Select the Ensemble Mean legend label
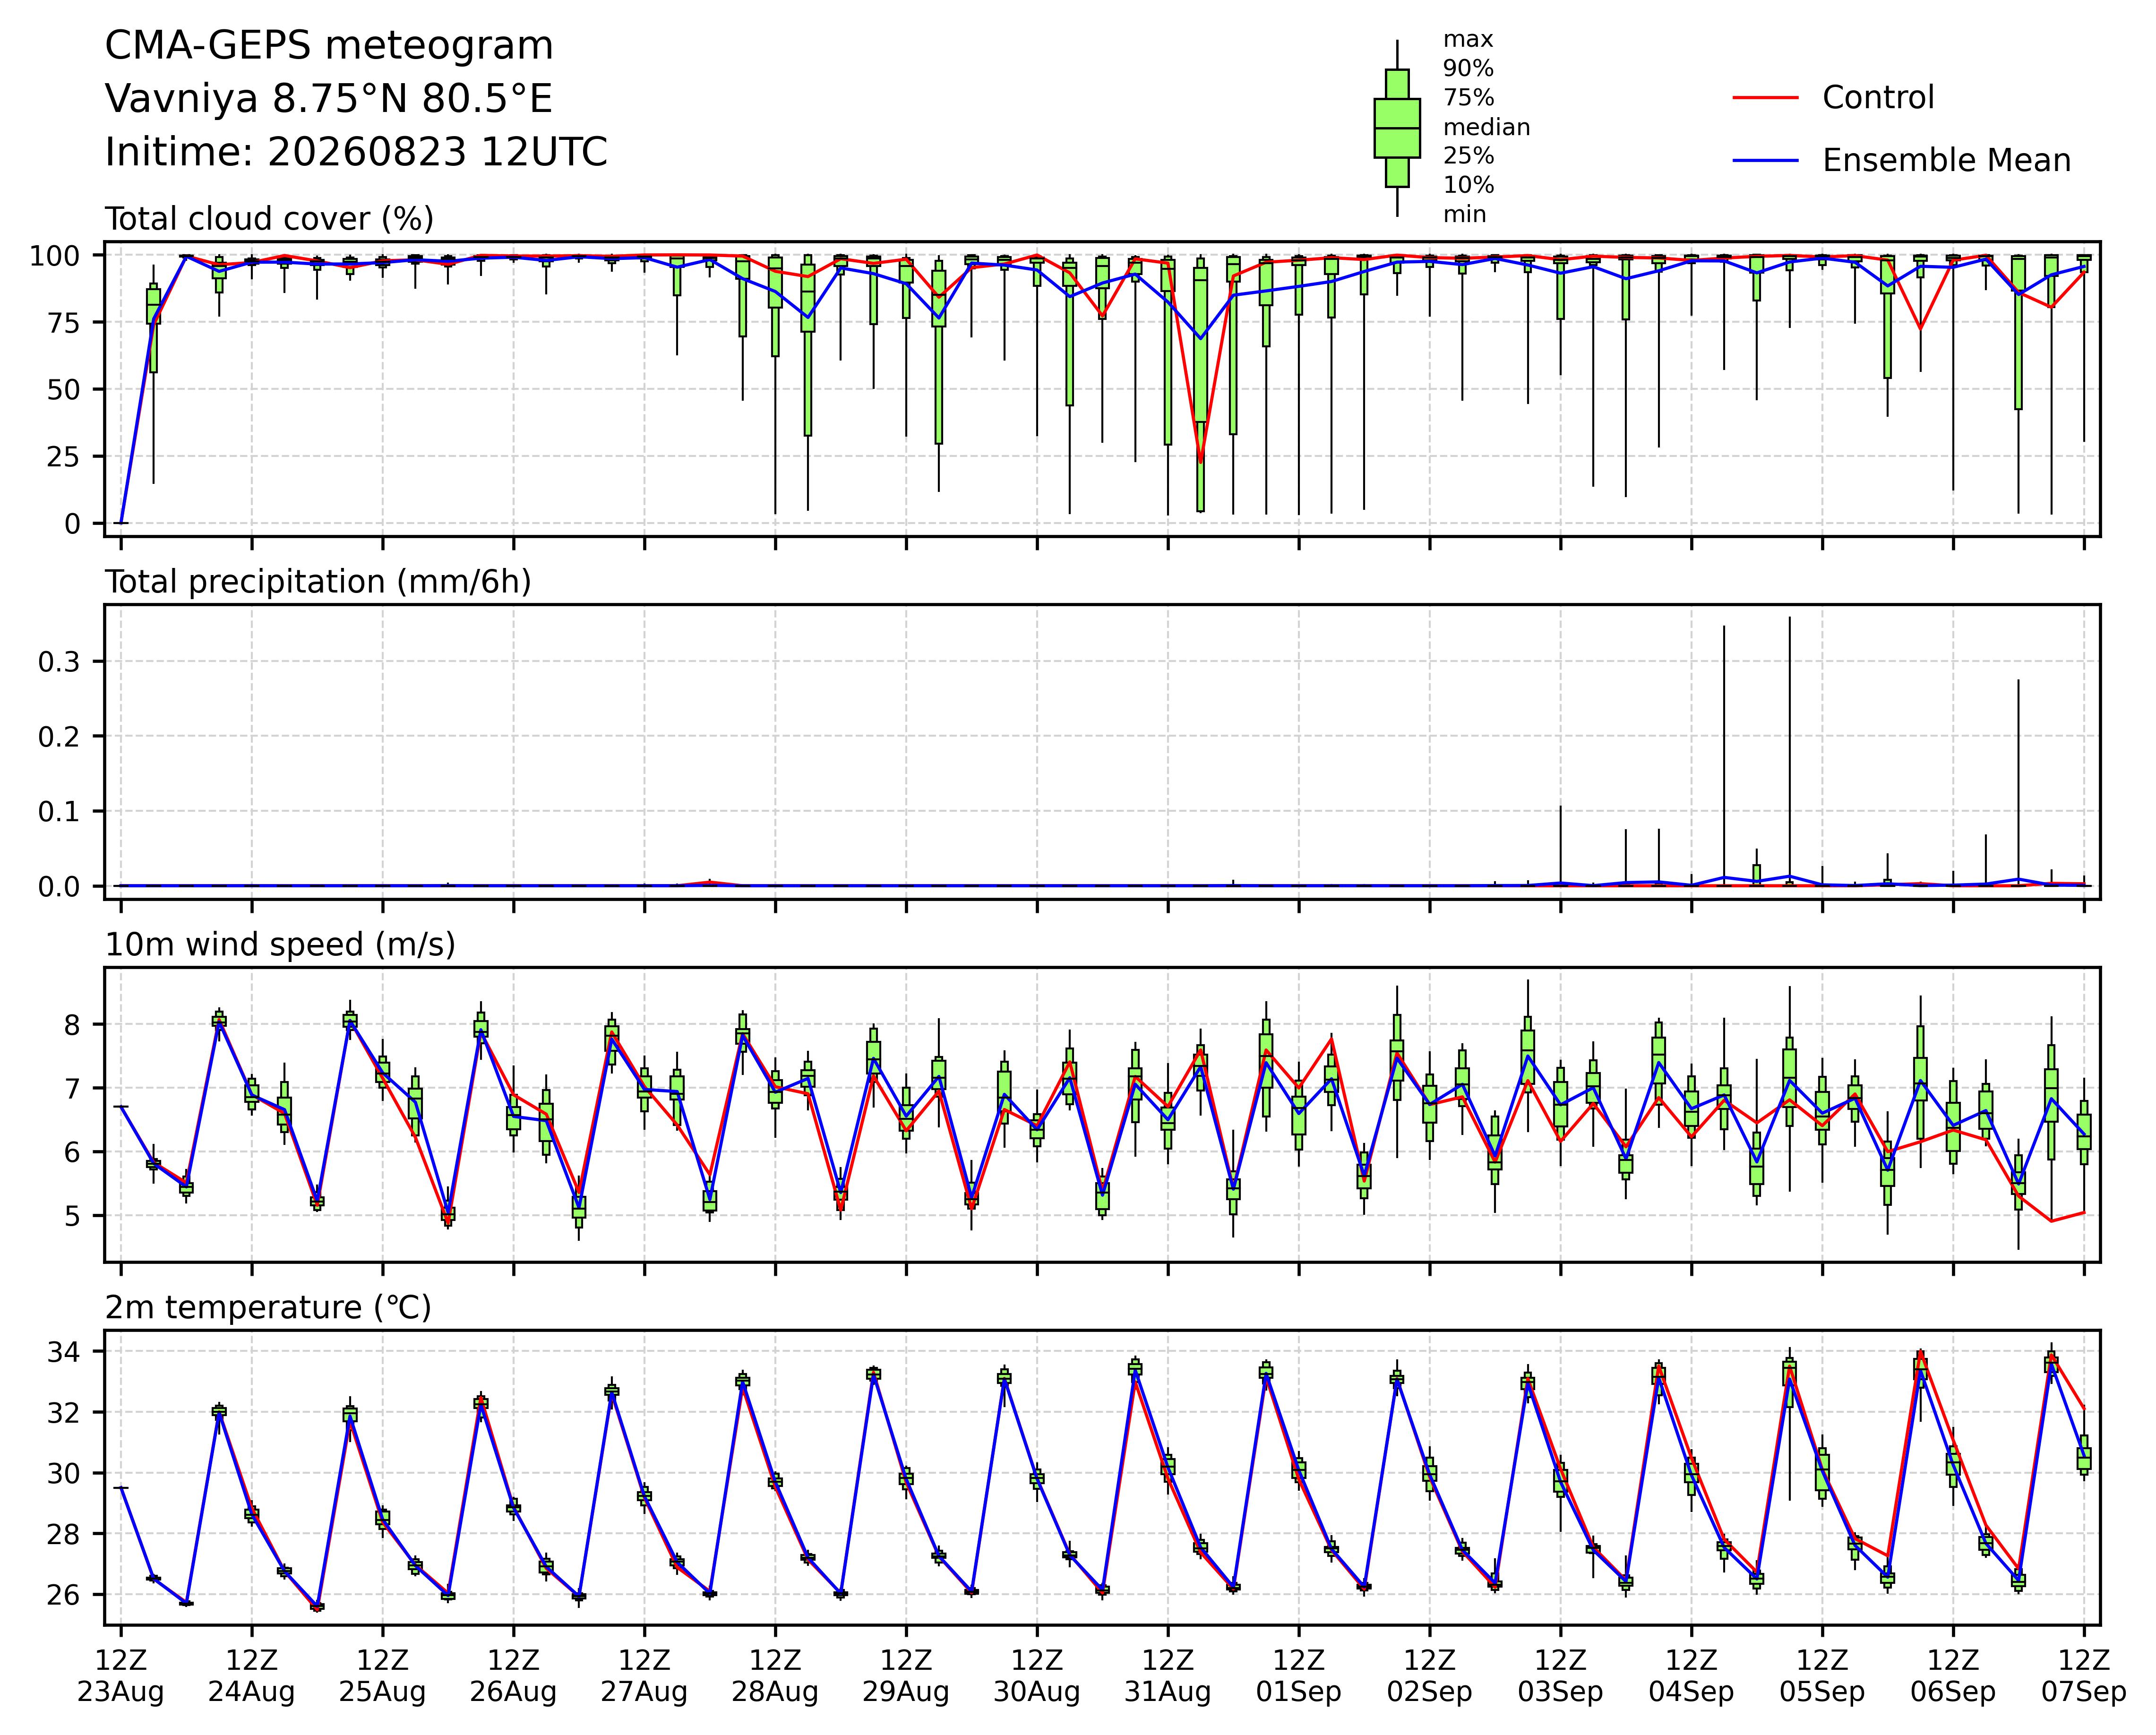 (1946, 160)
